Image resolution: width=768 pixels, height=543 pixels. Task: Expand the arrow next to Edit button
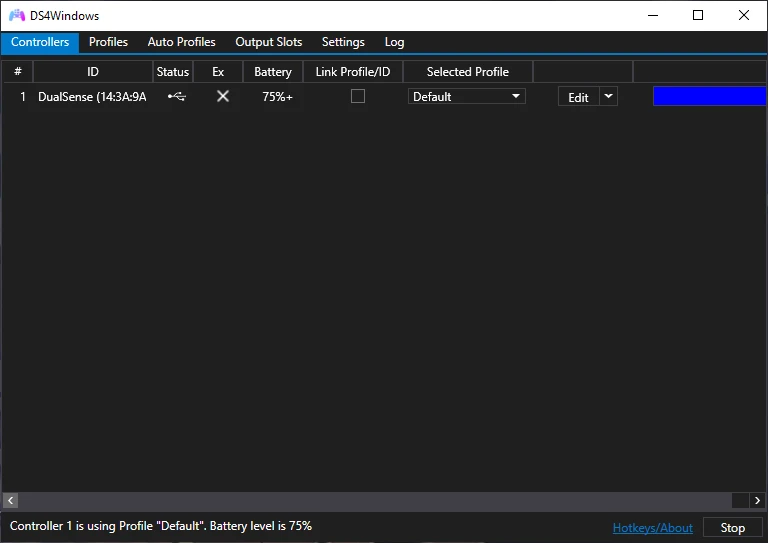(608, 97)
